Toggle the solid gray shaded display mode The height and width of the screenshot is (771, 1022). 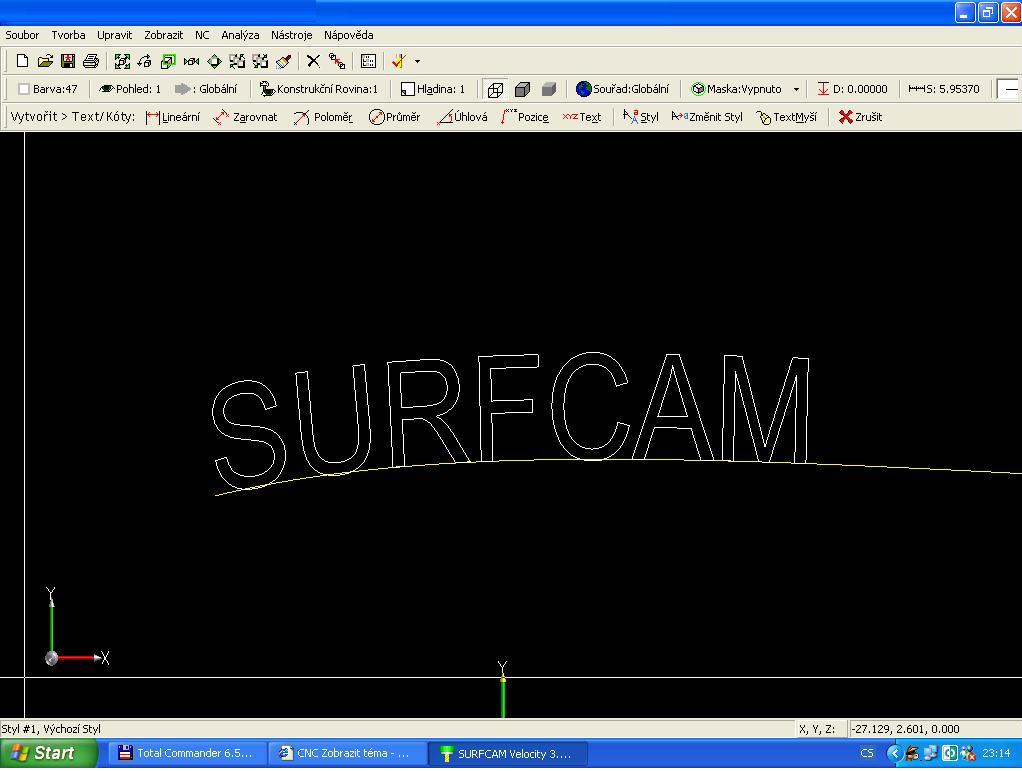[548, 89]
